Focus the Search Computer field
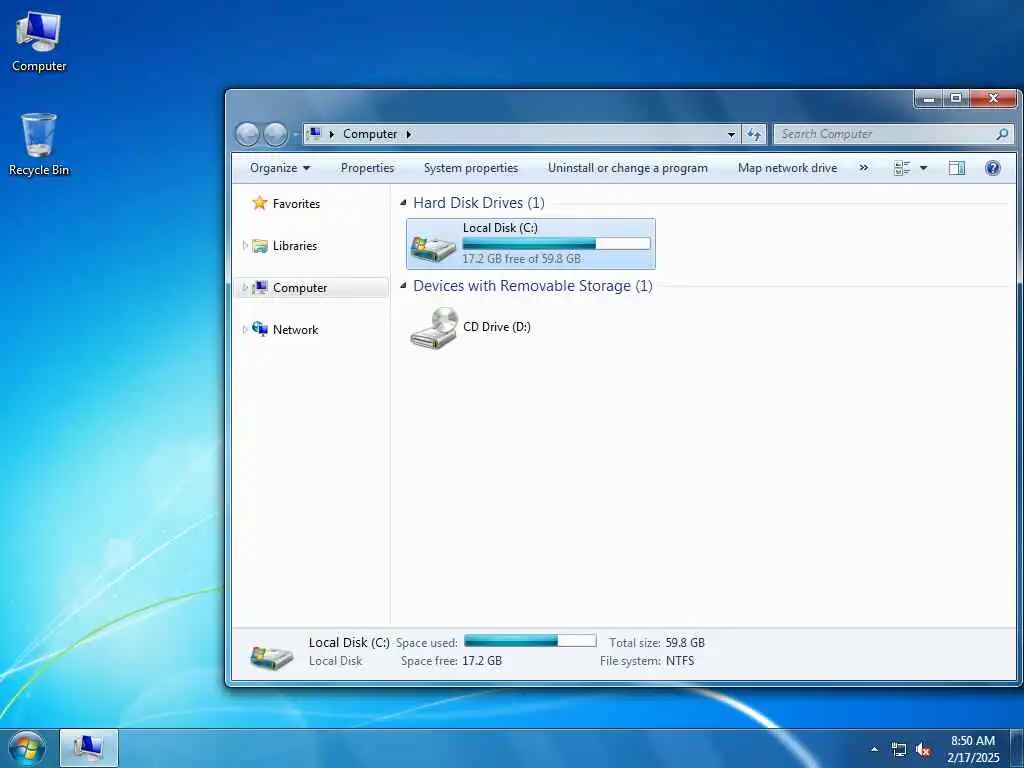Screen dimensions: 1024x768 893,134
